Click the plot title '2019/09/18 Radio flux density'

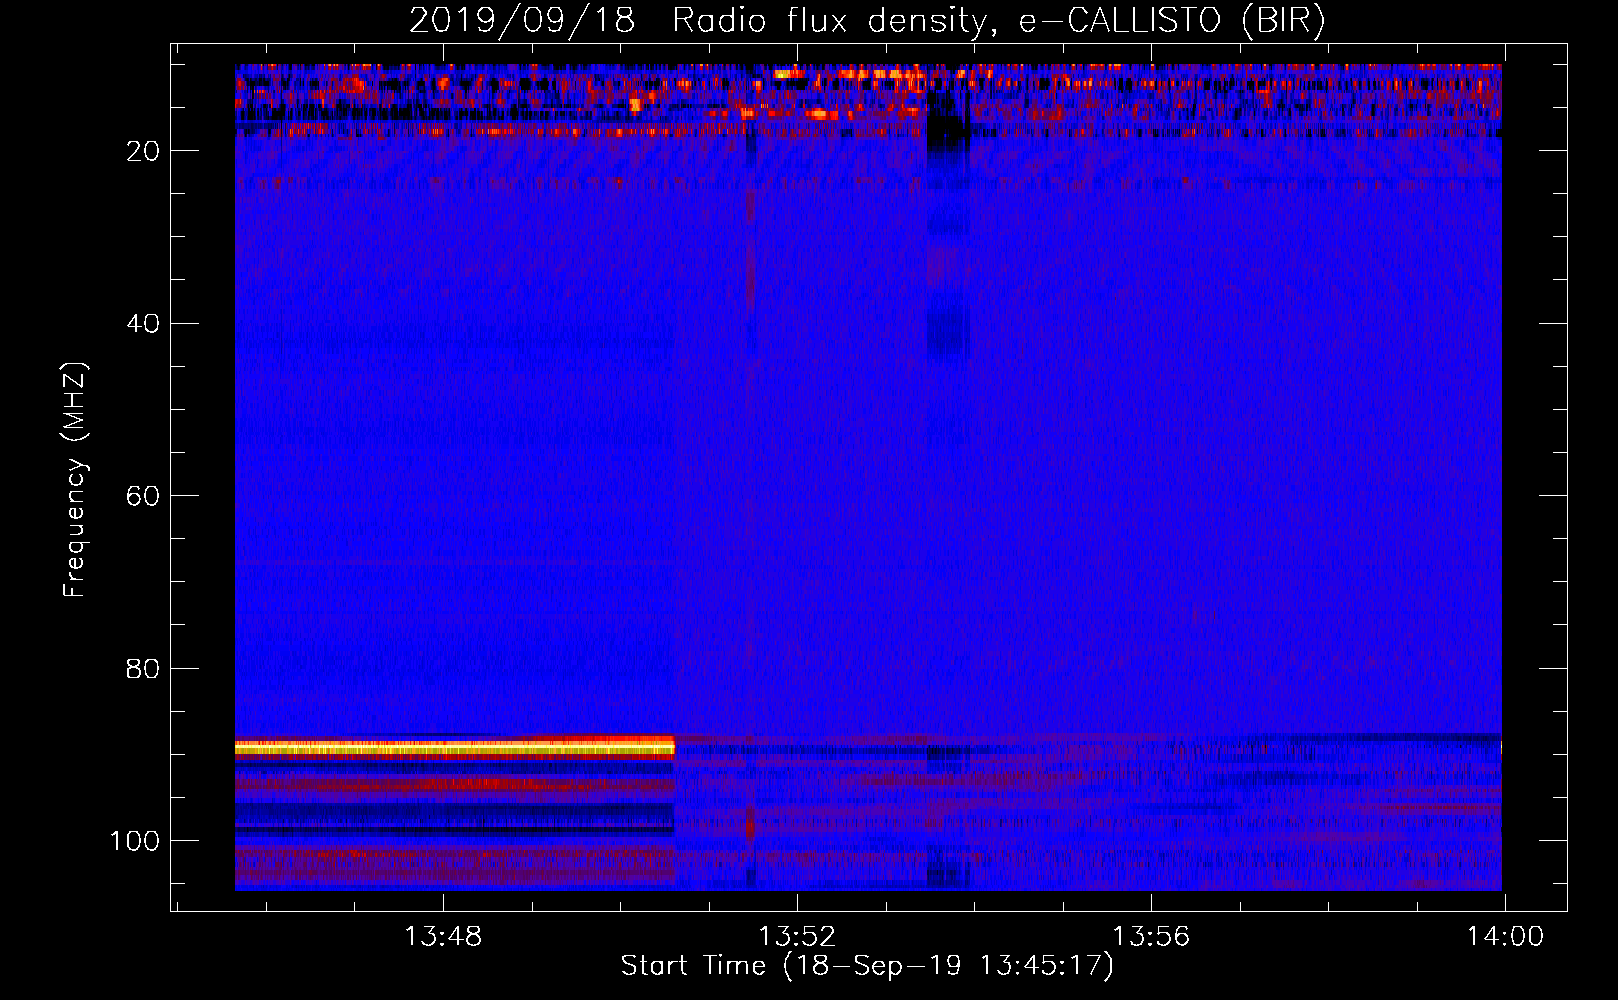tap(867, 20)
